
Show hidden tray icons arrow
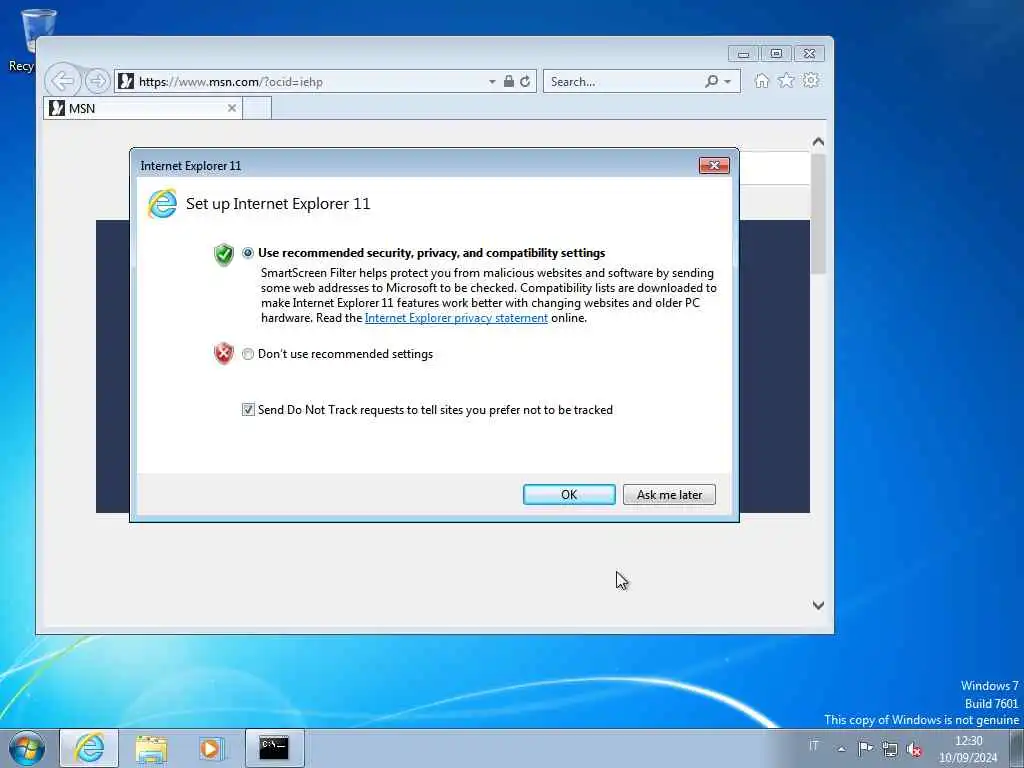842,748
